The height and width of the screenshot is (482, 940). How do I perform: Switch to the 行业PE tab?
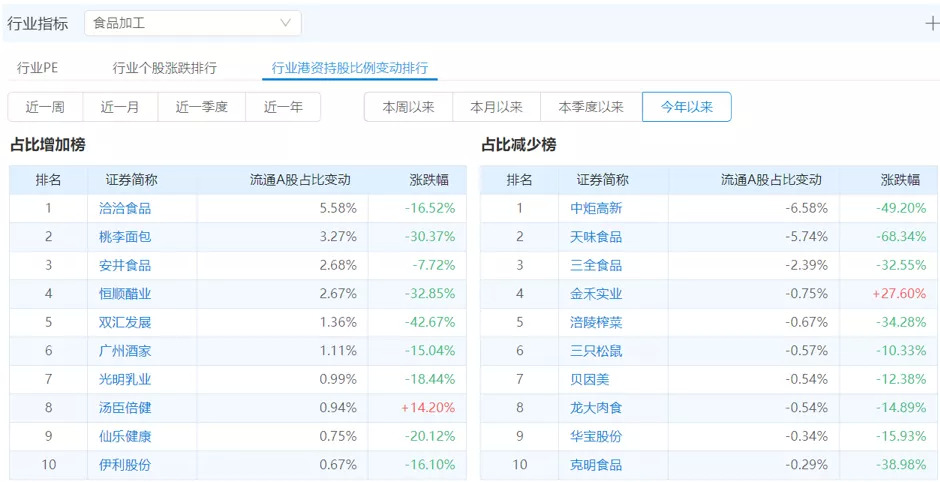coord(37,68)
